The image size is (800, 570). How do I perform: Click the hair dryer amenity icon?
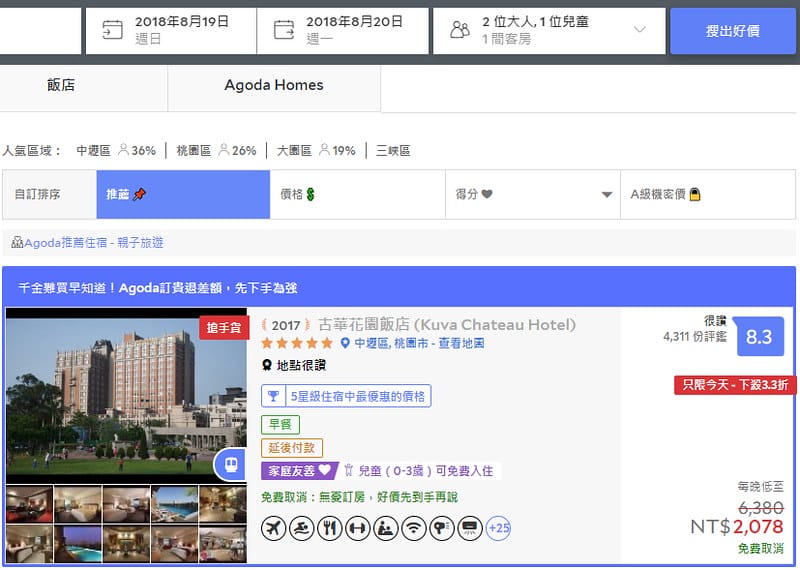click(442, 528)
